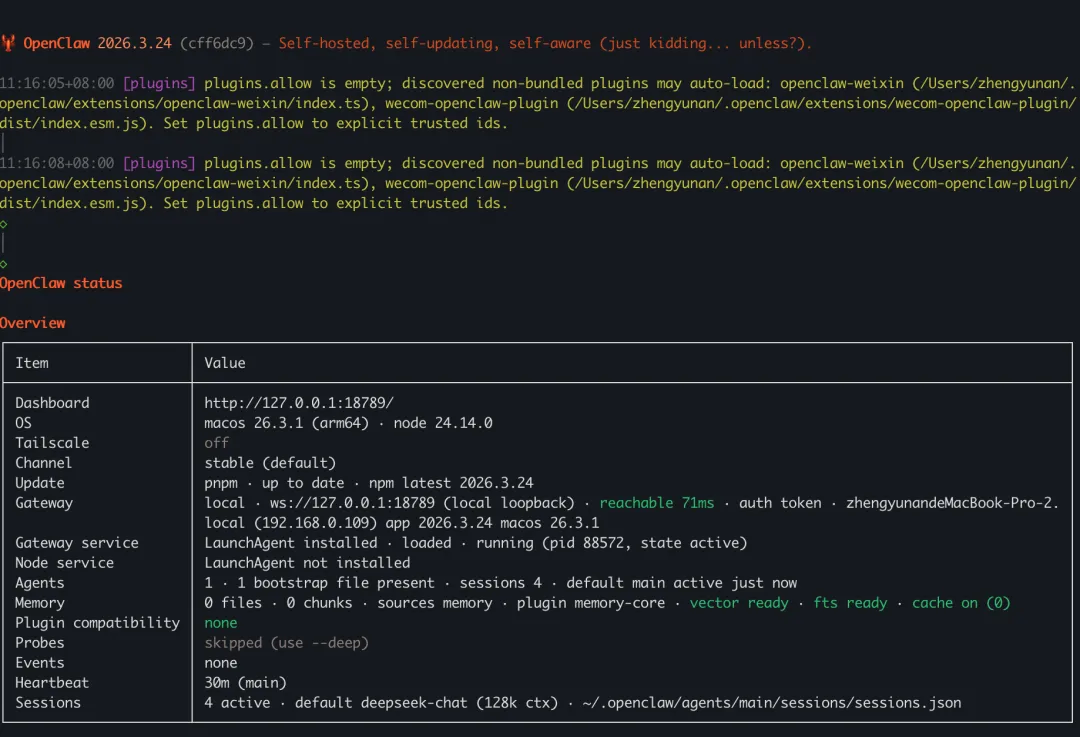Click the 'auth token' gateway text
Viewport: 1080px width, 737px height.
[x=780, y=503]
